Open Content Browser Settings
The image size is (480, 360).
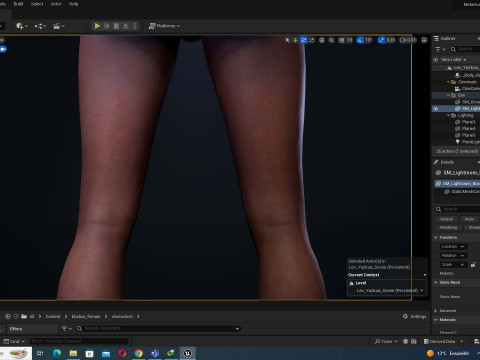point(414,316)
